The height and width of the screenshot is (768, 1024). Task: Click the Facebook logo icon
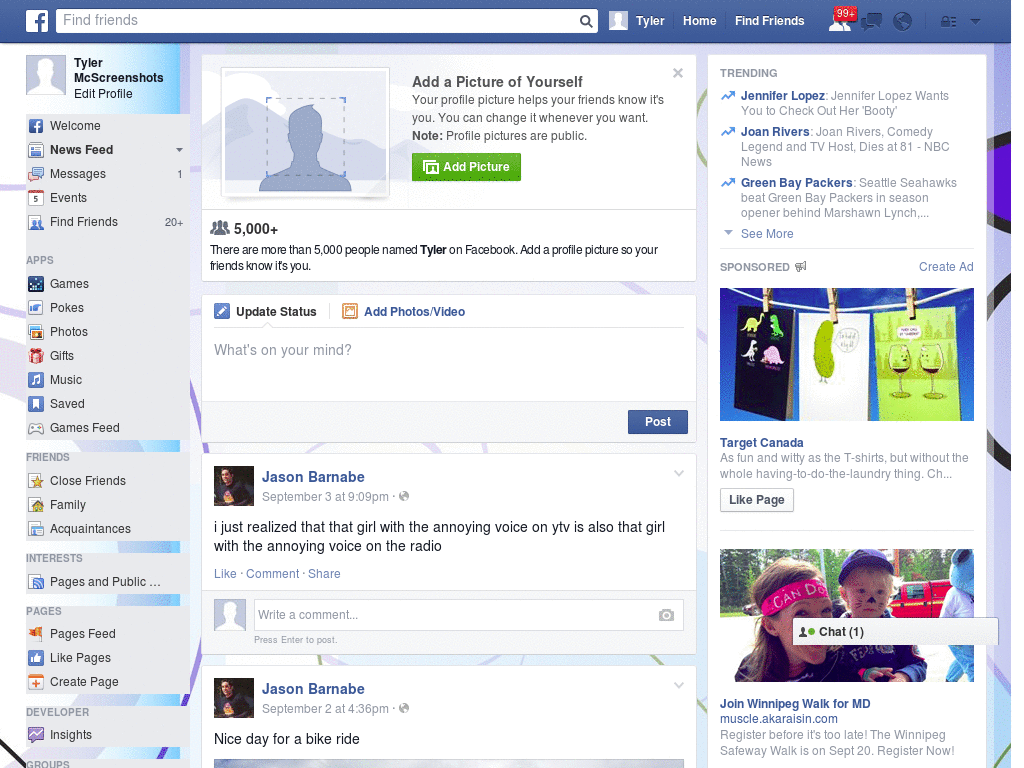pos(37,21)
